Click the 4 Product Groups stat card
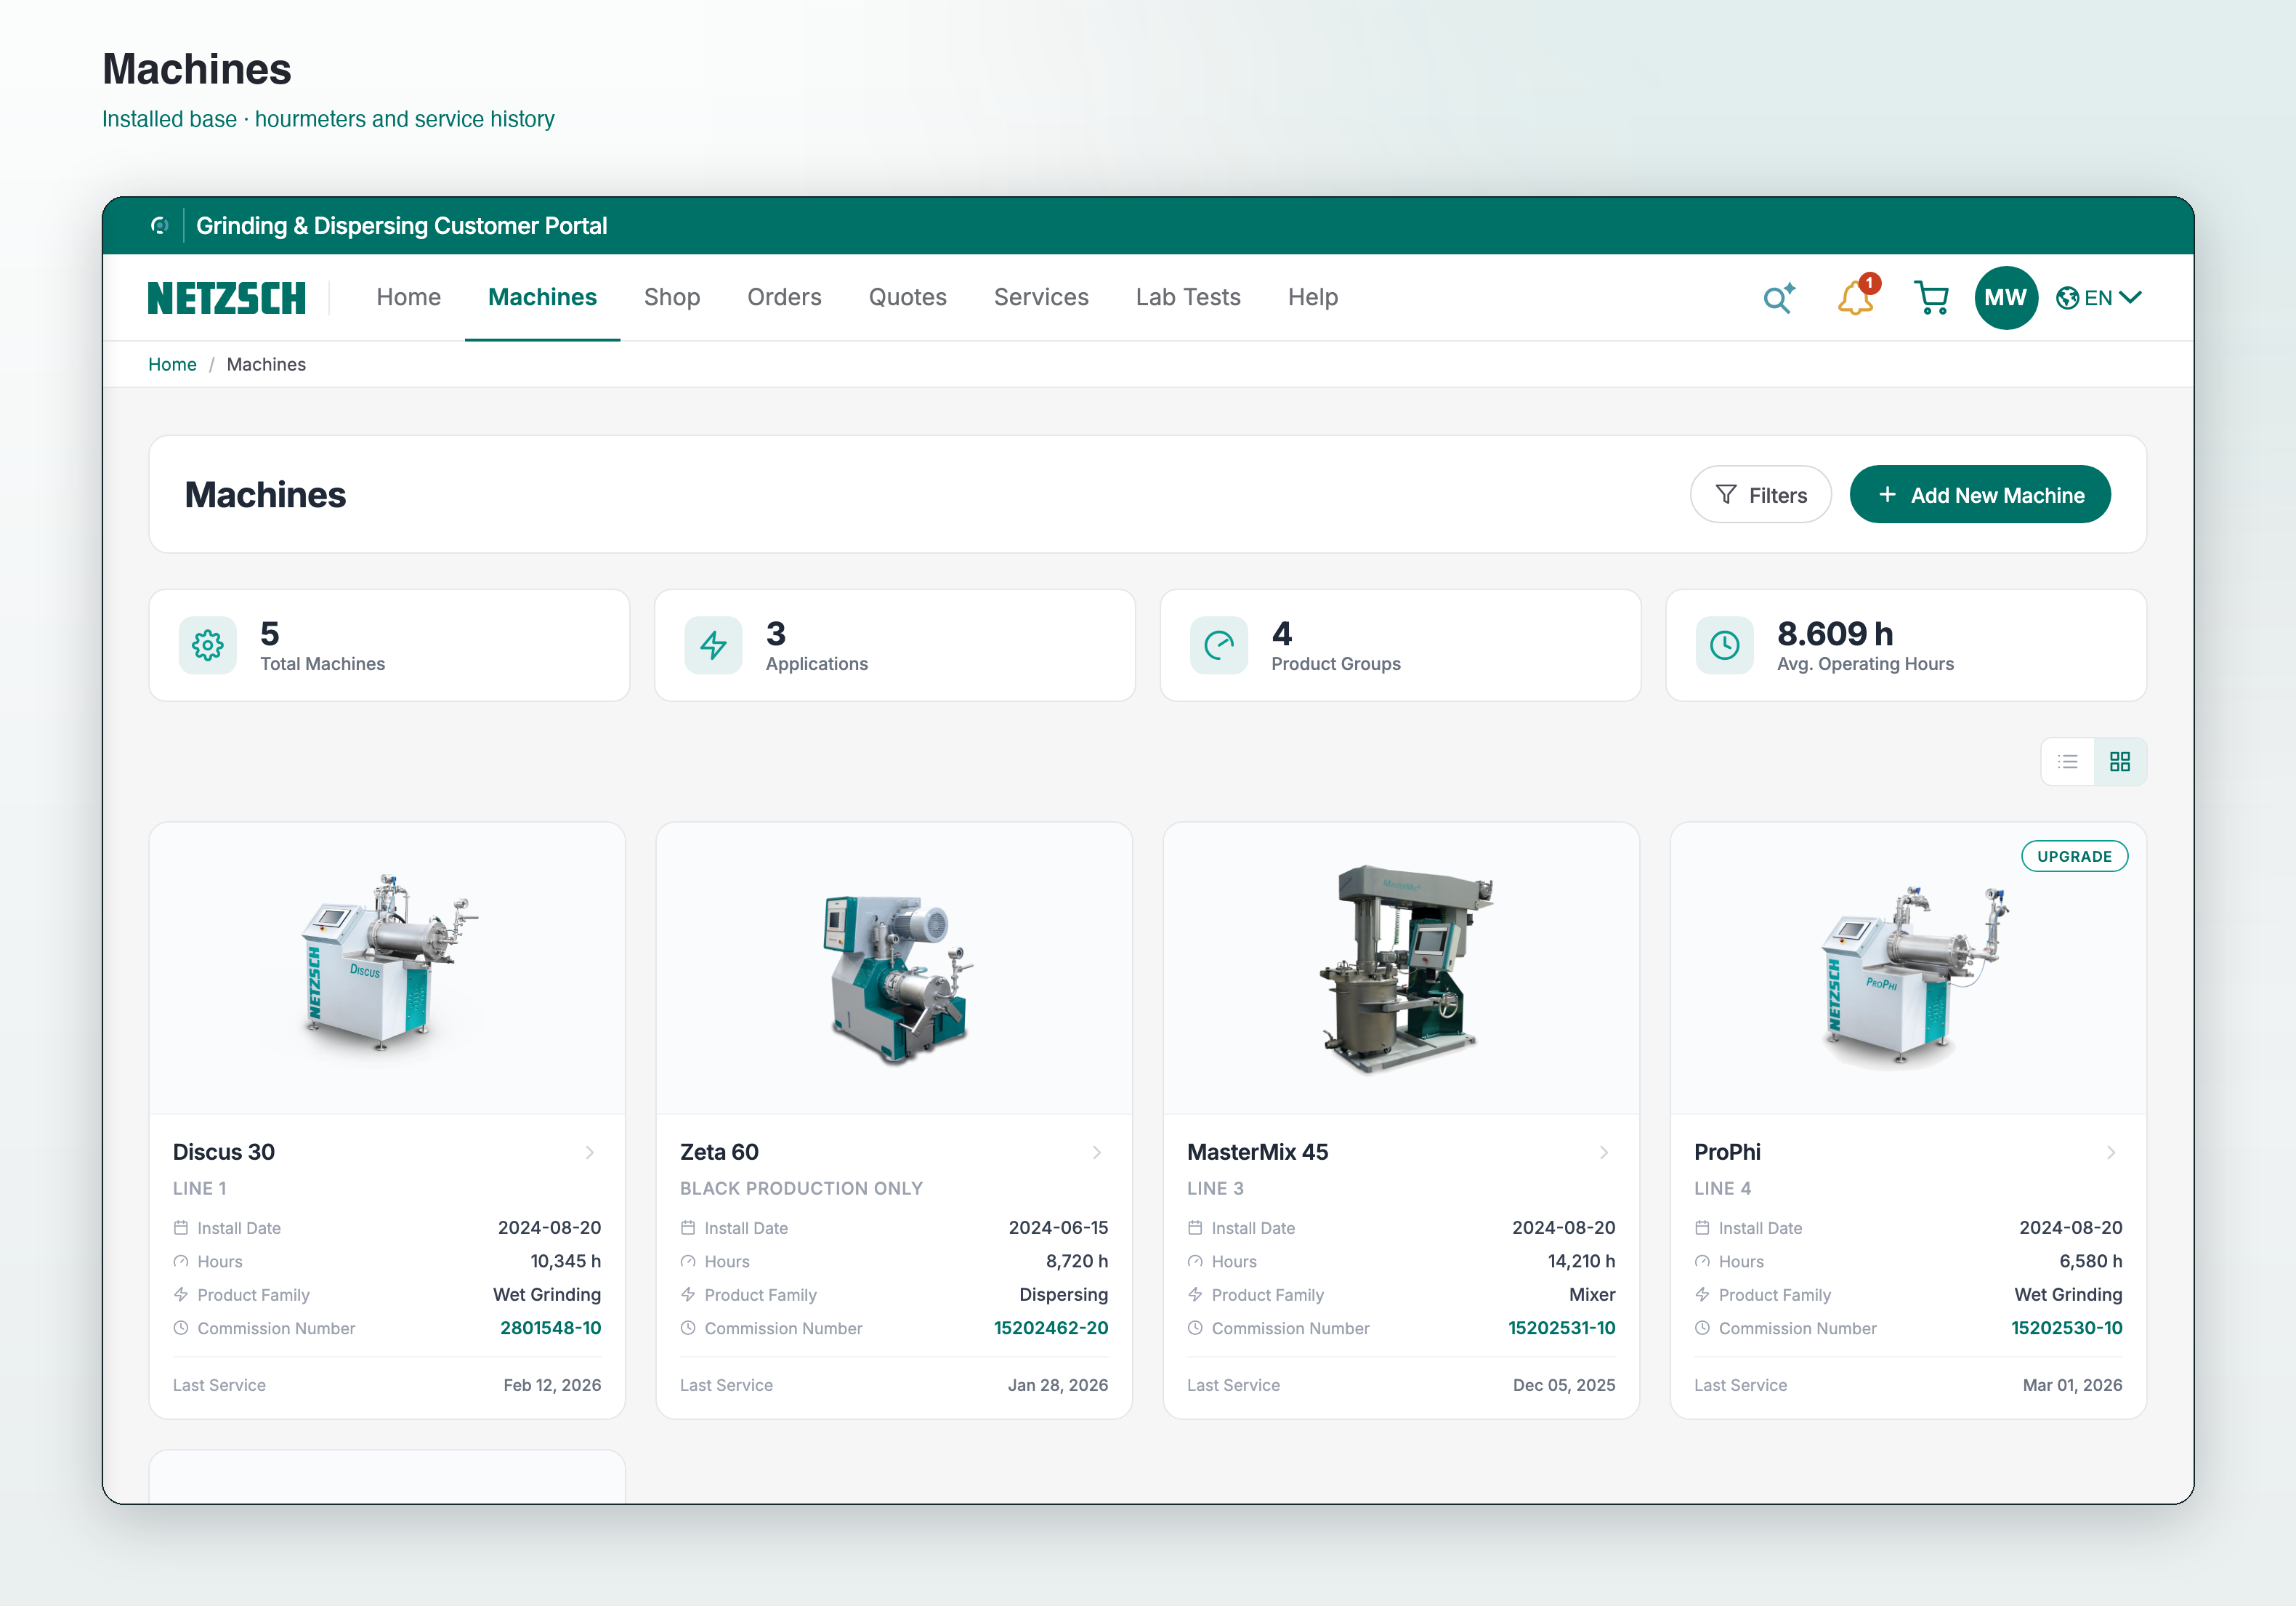The width and height of the screenshot is (2296, 1606). pyautogui.click(x=1400, y=645)
